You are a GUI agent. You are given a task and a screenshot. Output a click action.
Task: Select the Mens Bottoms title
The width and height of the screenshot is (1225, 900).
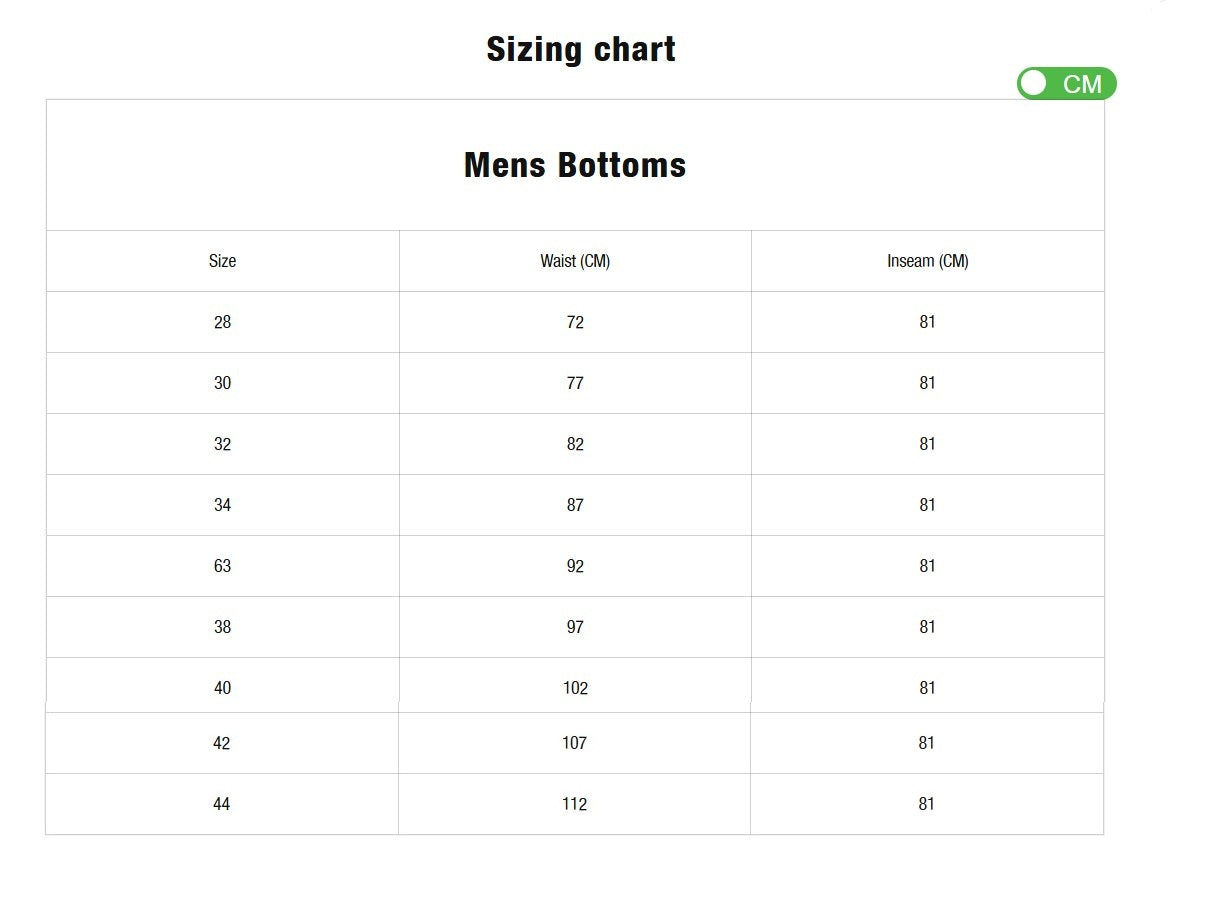[574, 165]
